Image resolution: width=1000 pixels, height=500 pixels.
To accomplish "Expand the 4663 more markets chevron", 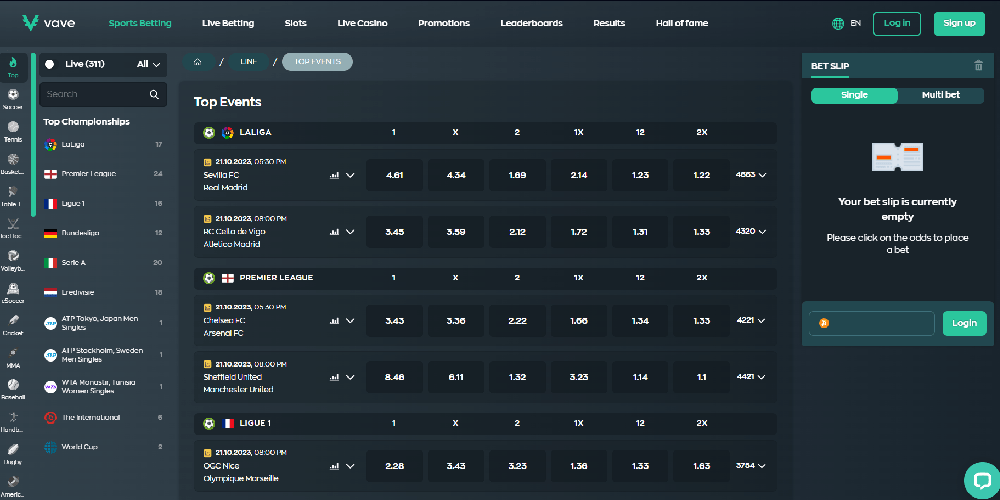I will 752,175.
